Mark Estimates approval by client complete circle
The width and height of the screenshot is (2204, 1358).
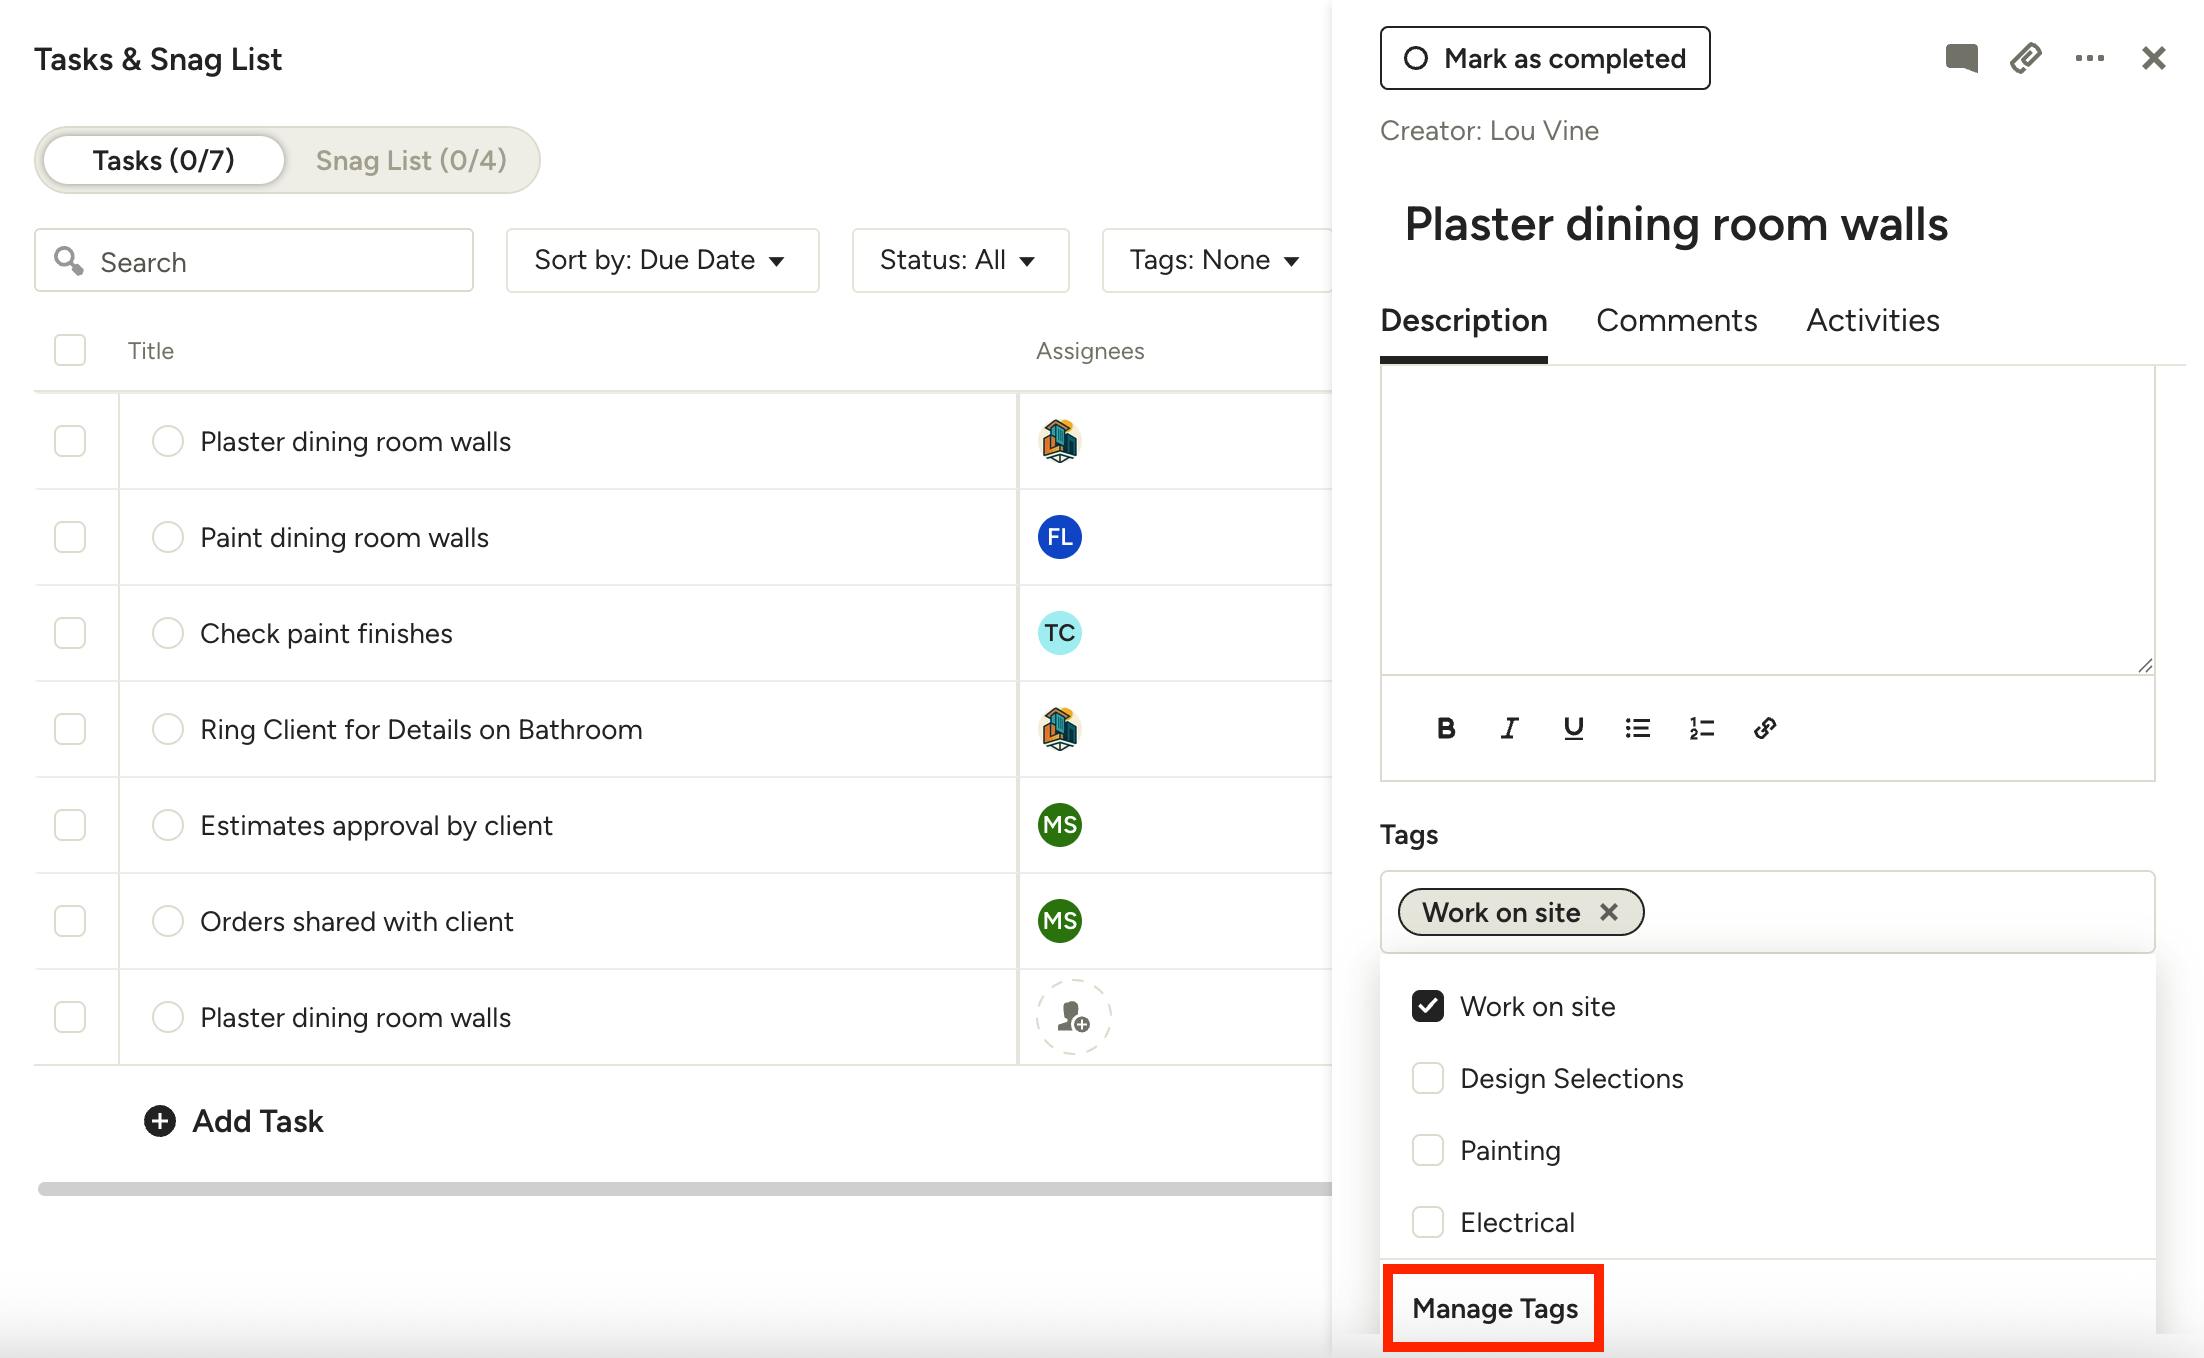168,825
